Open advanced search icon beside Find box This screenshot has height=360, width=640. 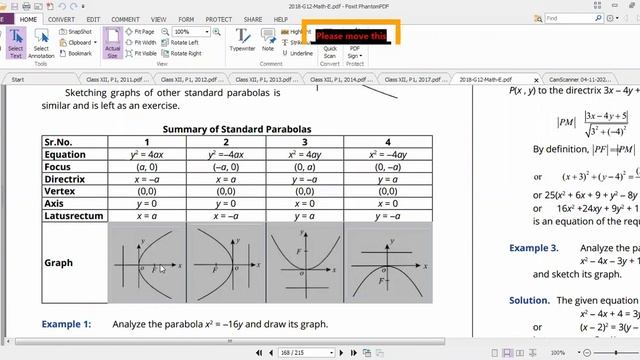[538, 18]
